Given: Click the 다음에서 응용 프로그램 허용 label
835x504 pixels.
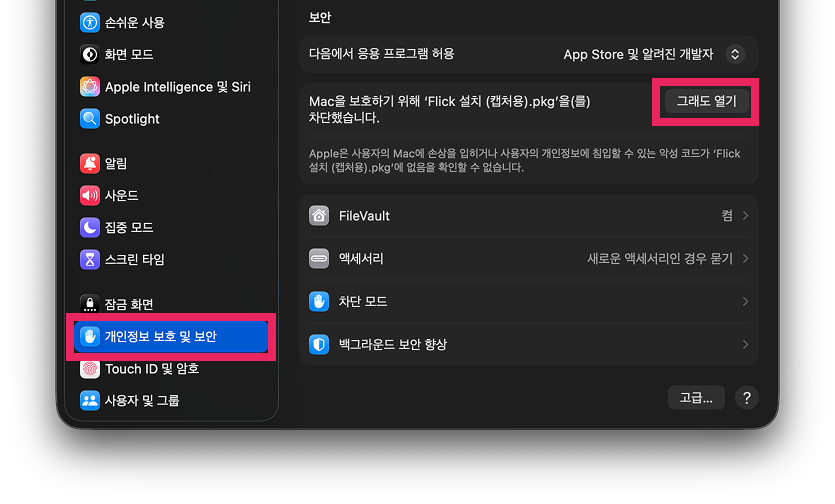Looking at the screenshot, I should (x=381, y=54).
